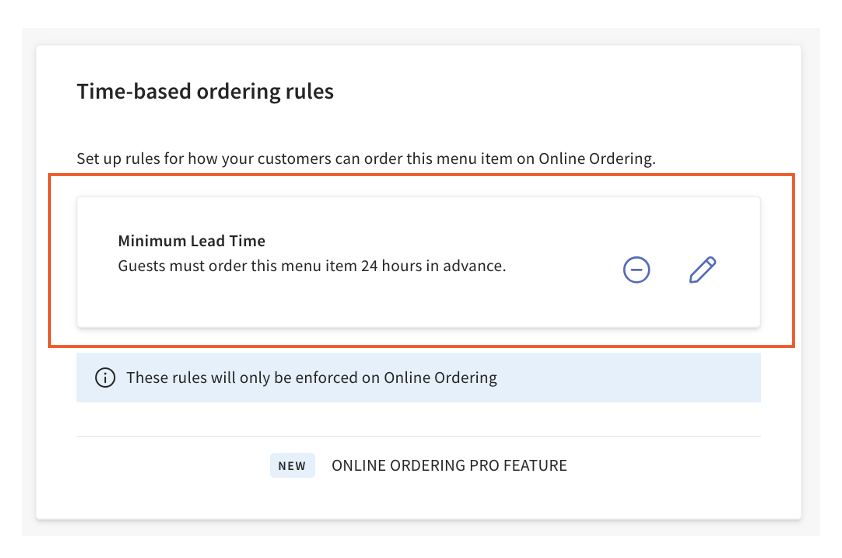Click 'Online Ordering' words in the blue notice
The image size is (842, 558).
(440, 378)
